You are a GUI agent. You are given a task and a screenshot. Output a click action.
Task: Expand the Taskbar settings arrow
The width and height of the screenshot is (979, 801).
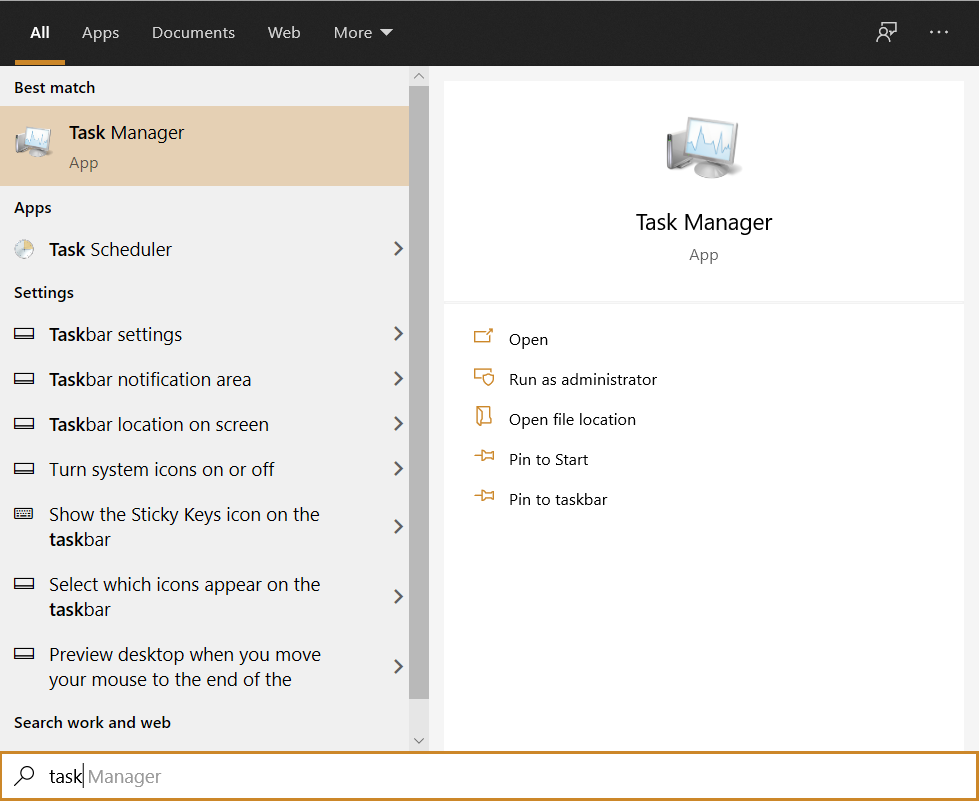(x=398, y=334)
